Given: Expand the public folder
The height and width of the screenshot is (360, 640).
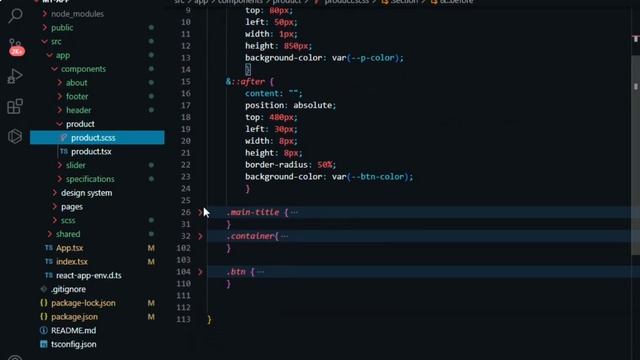Looking at the screenshot, I should click(x=44, y=27).
